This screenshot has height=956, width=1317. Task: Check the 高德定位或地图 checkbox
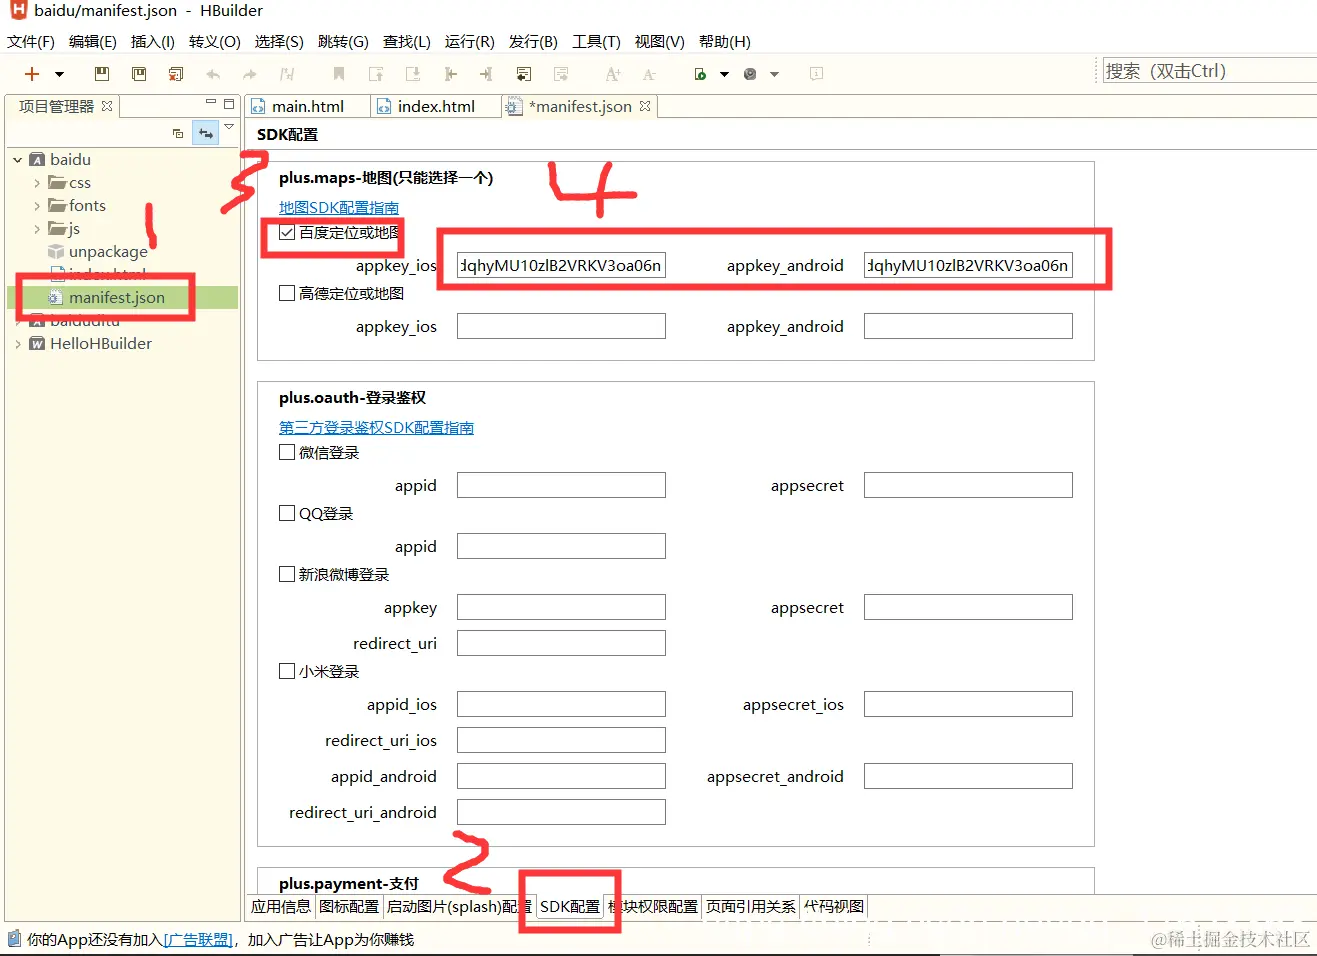coord(287,293)
